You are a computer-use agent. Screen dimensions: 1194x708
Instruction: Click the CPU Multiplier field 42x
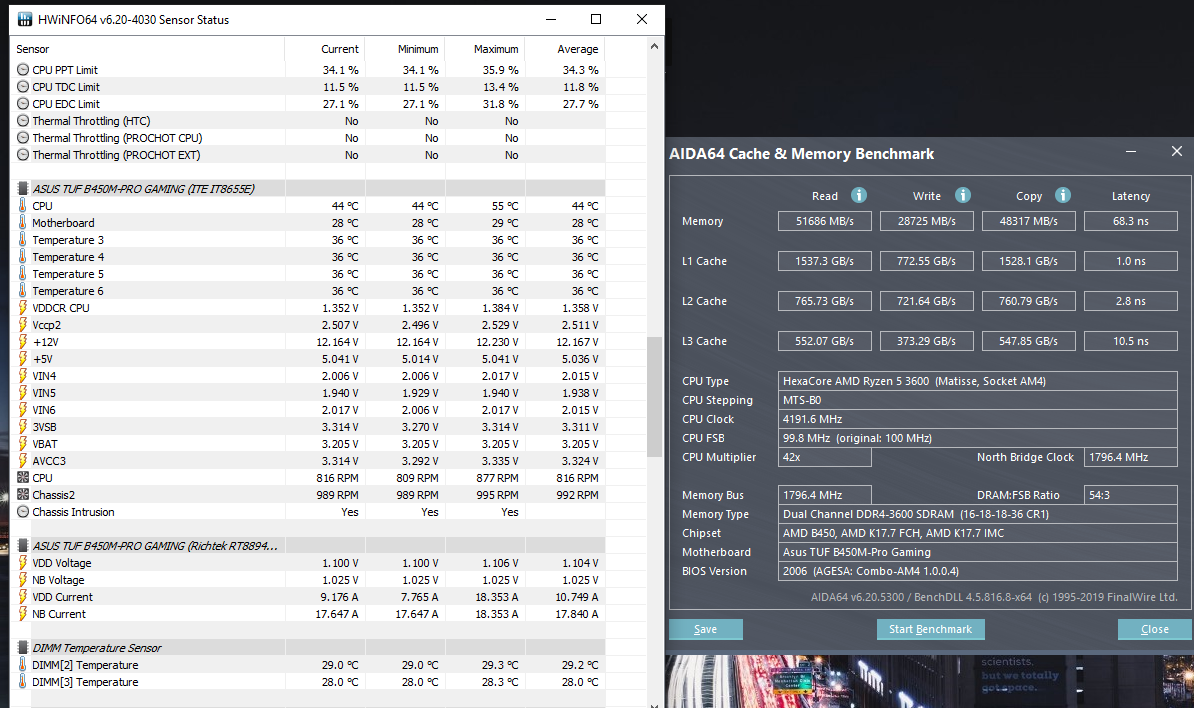pyautogui.click(x=825, y=457)
